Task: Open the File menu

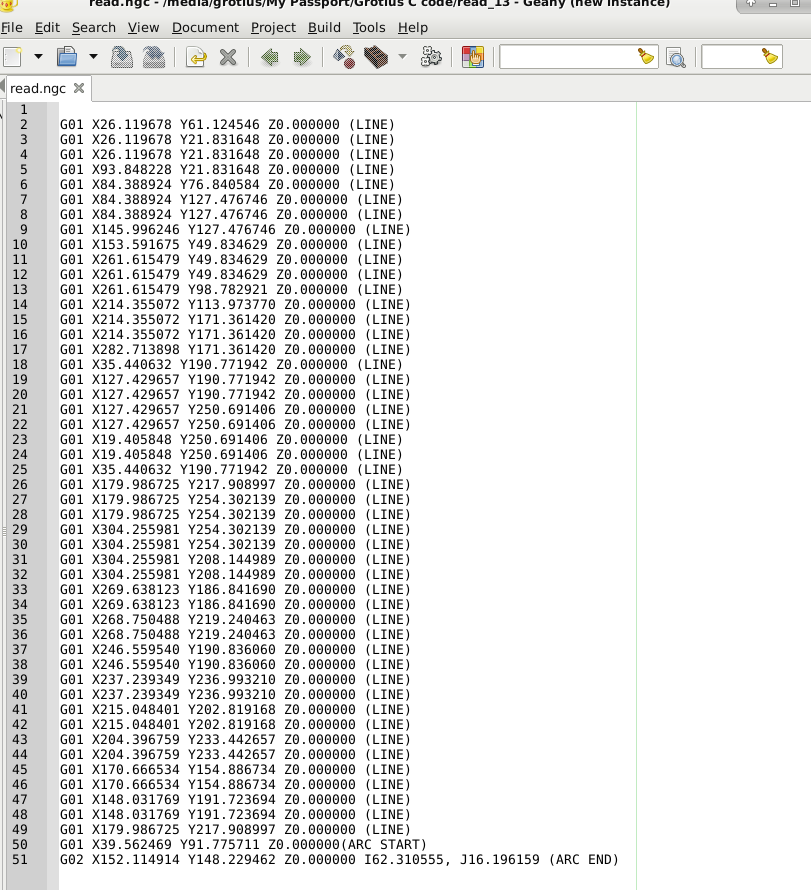Action: coord(12,27)
